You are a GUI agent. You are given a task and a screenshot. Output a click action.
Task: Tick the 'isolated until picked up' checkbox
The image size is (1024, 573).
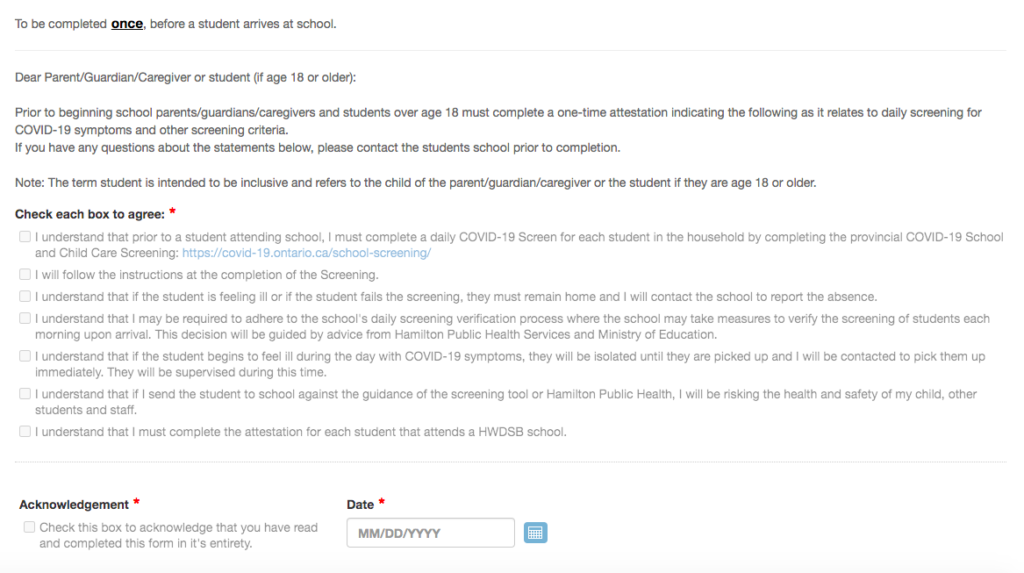(24, 356)
